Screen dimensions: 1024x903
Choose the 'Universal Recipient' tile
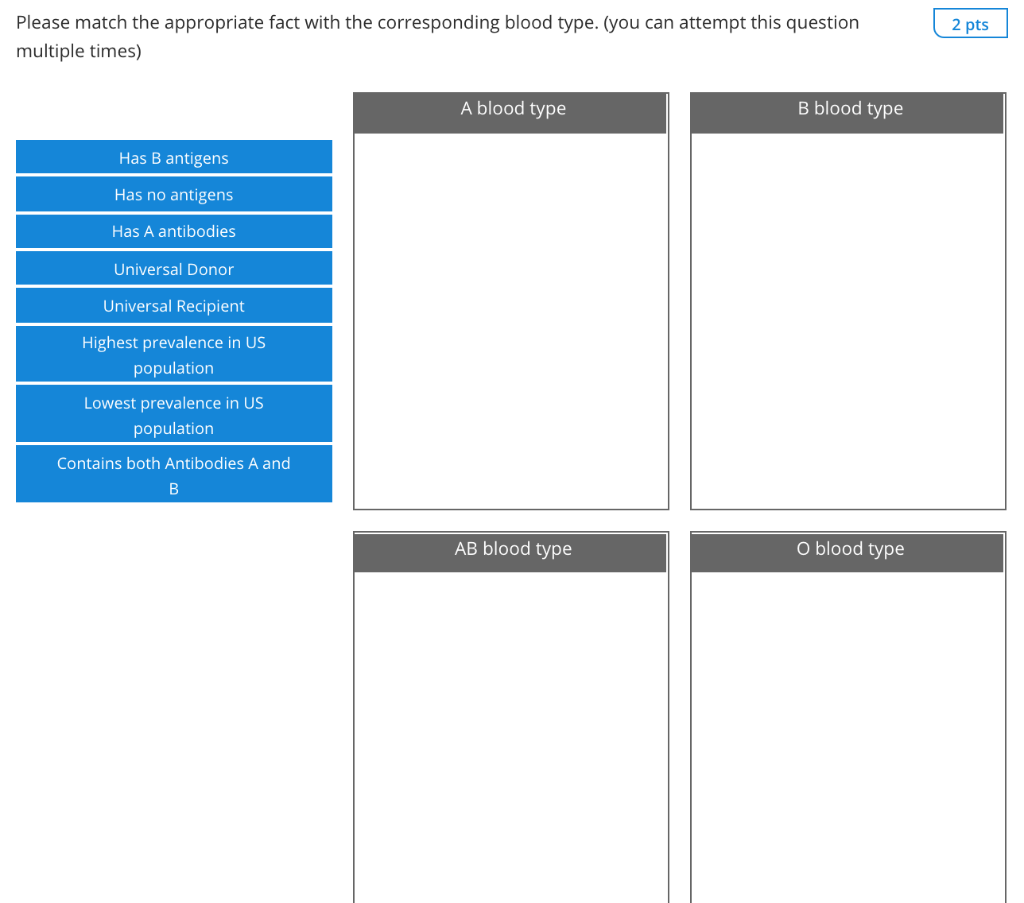(x=174, y=306)
